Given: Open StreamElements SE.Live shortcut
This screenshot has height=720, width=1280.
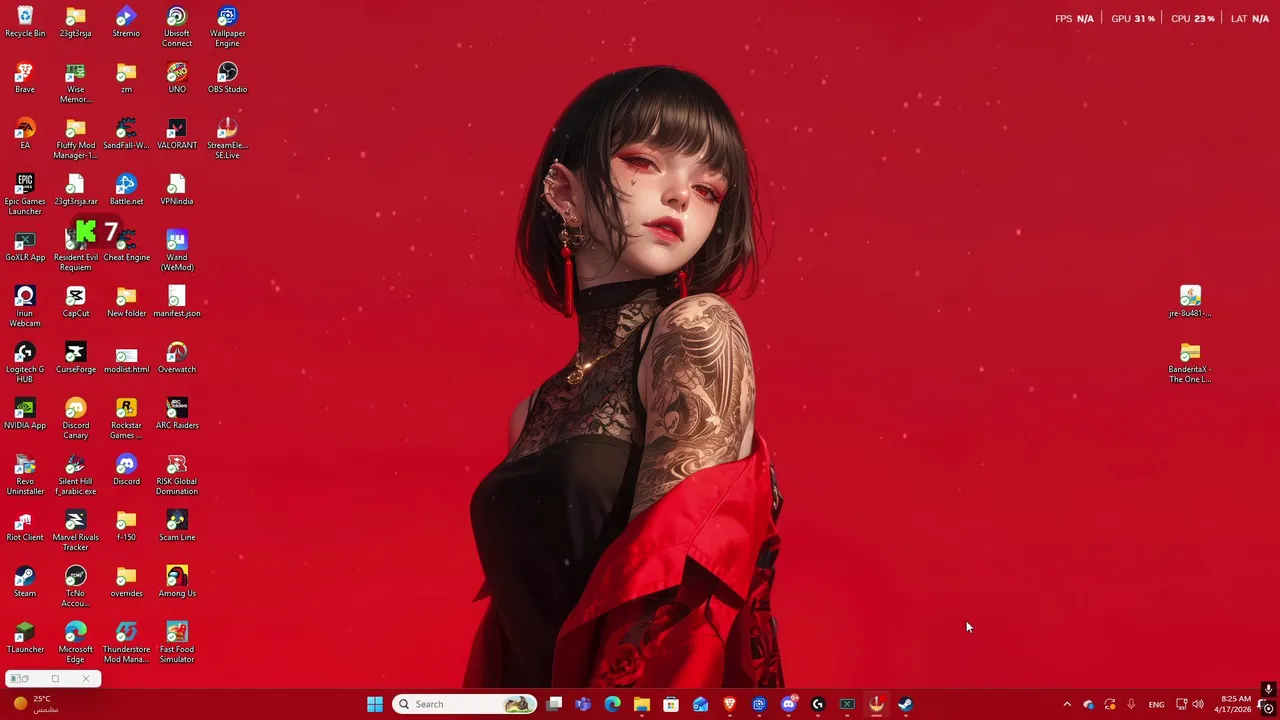Looking at the screenshot, I should point(227,139).
